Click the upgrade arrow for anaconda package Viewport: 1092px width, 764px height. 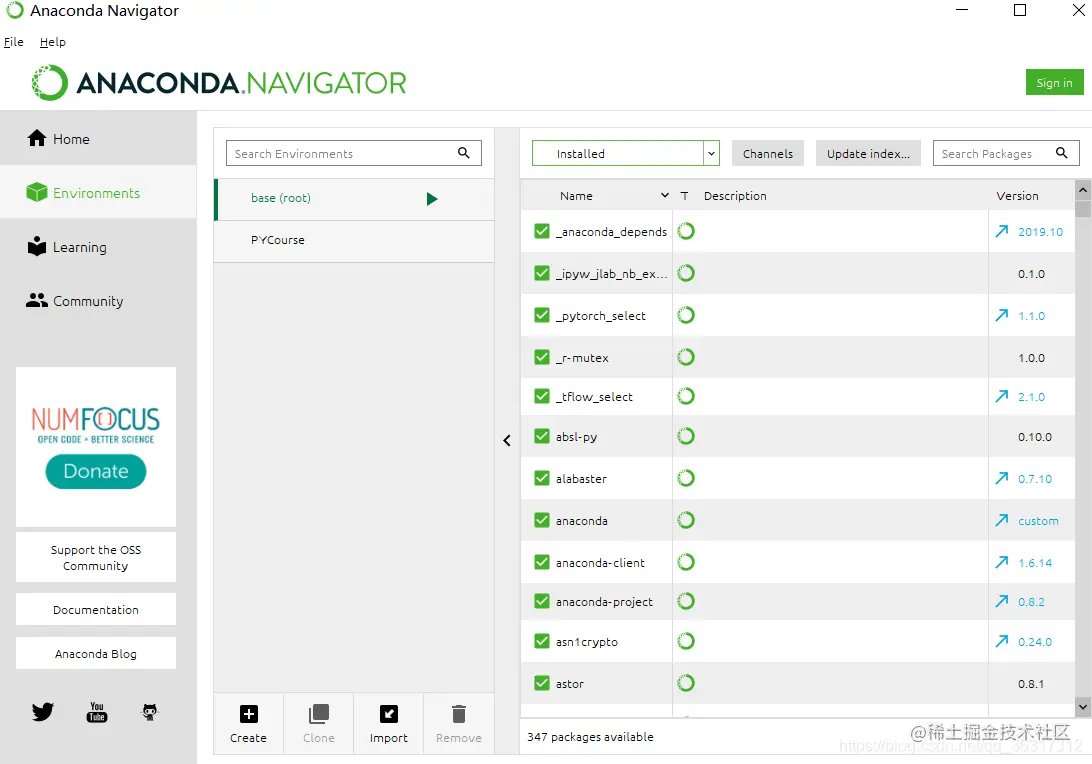1001,520
